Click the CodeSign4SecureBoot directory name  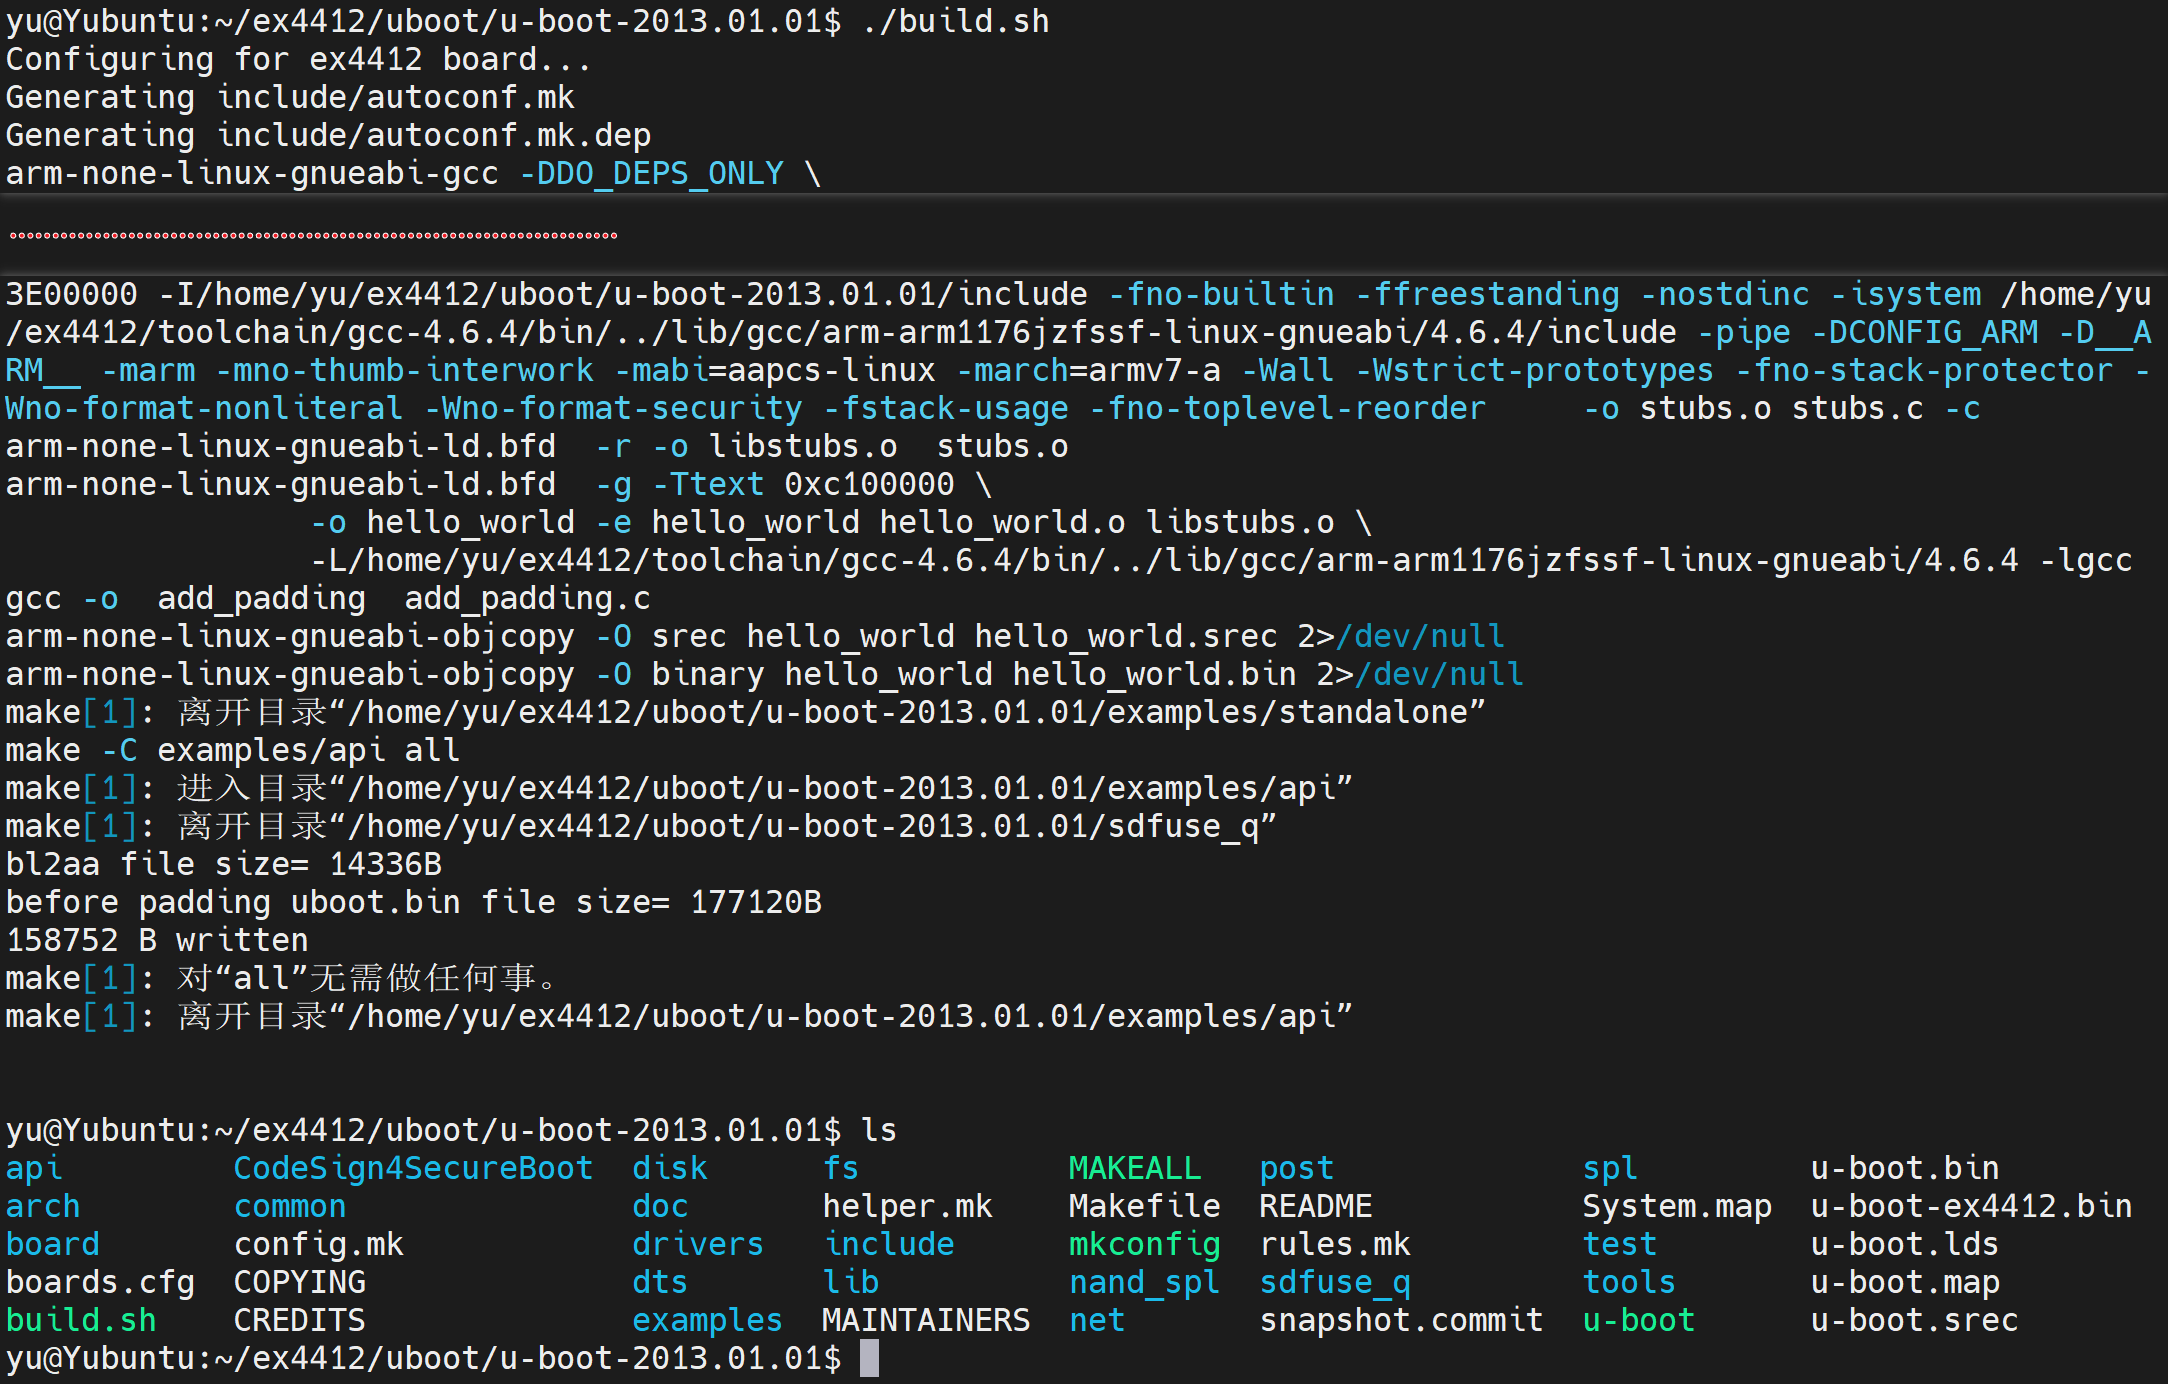coord(413,1168)
